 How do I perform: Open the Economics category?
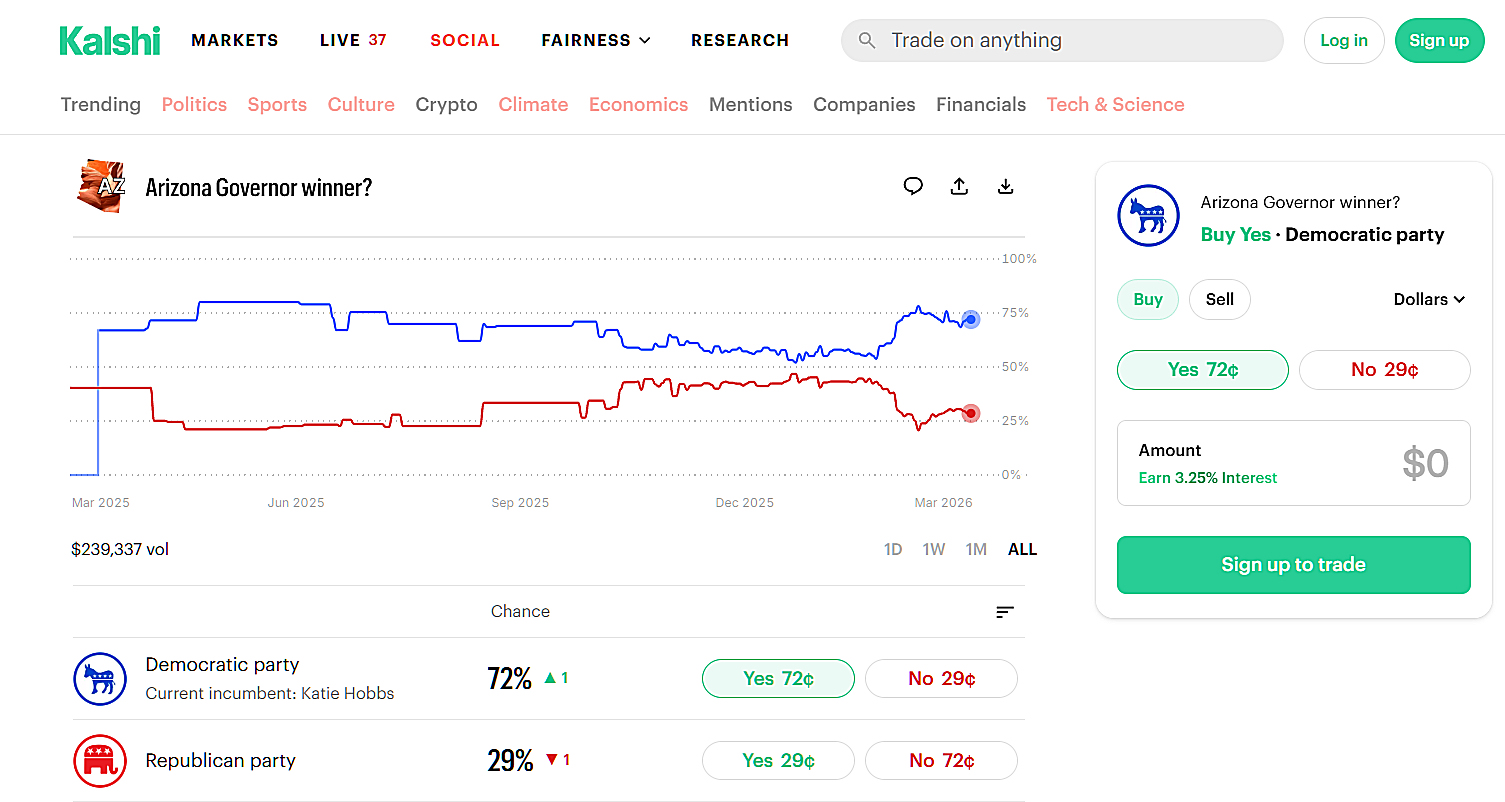638,104
